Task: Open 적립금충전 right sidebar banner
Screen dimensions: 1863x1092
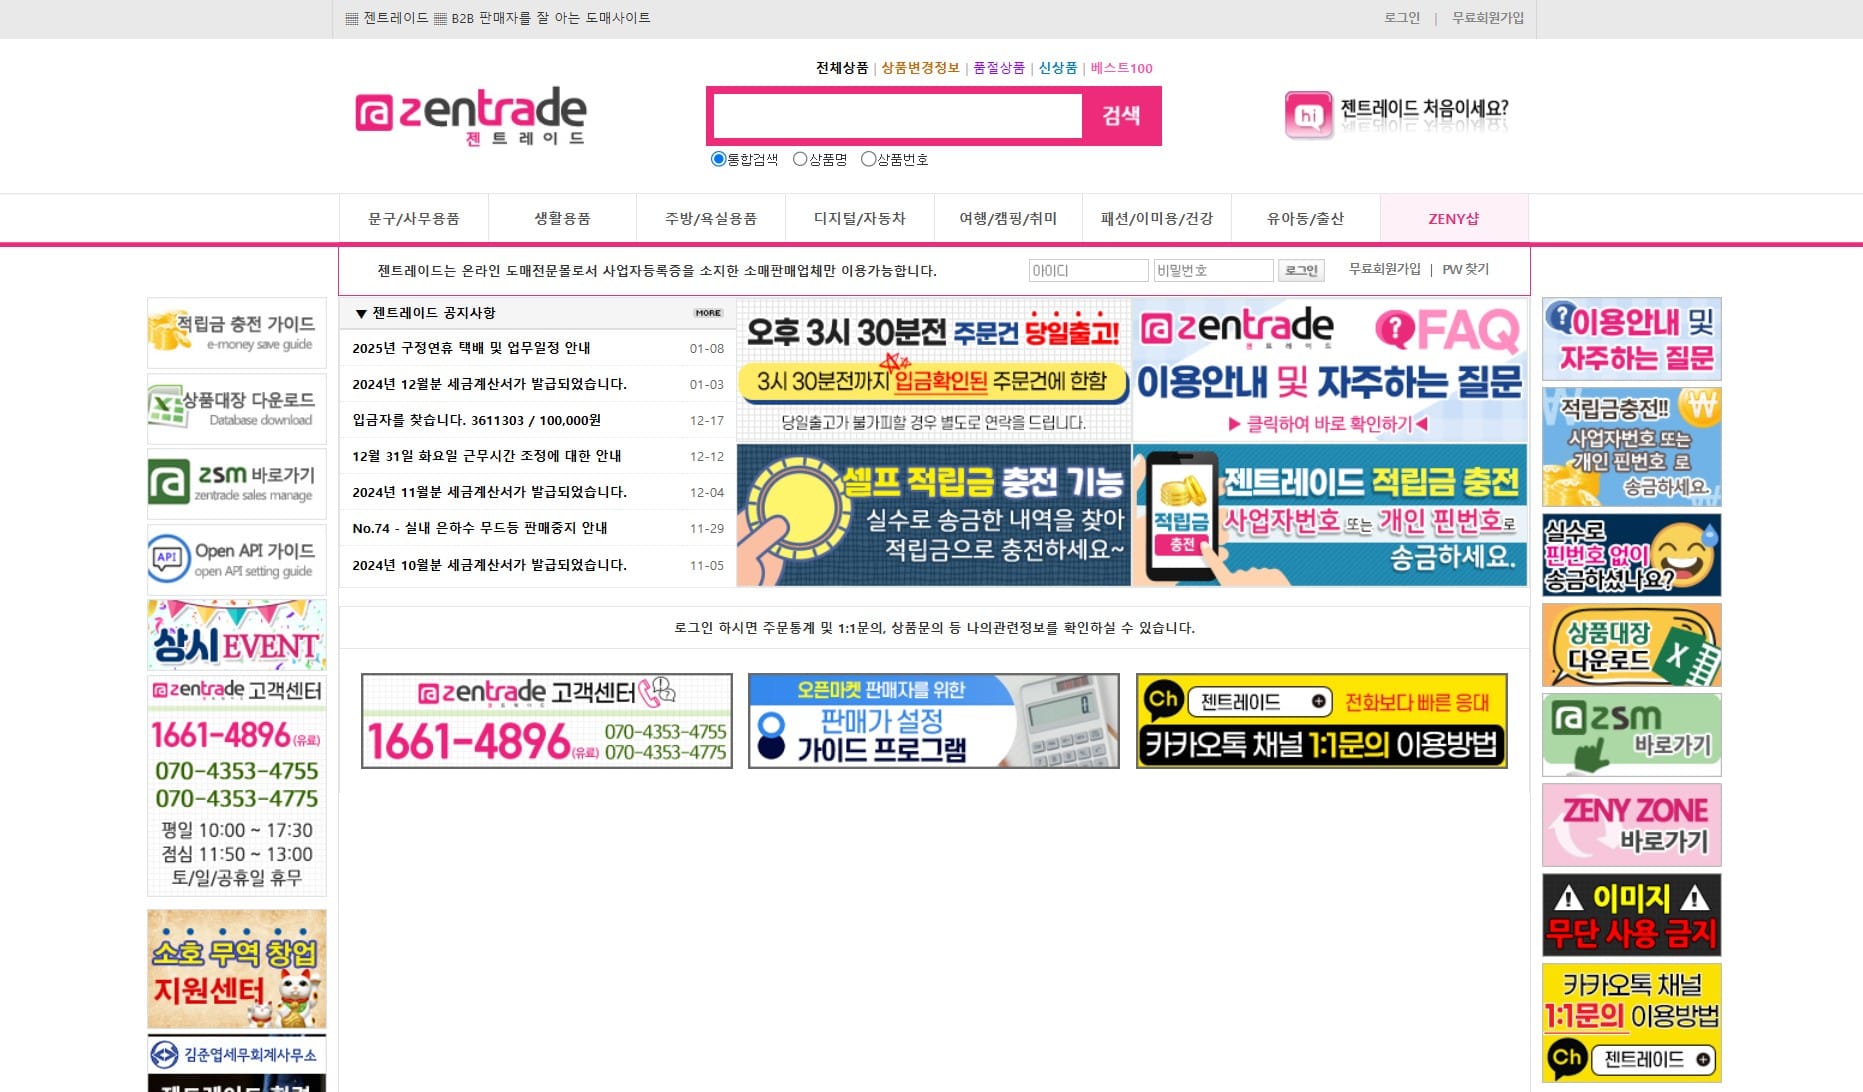Action: 1632,447
